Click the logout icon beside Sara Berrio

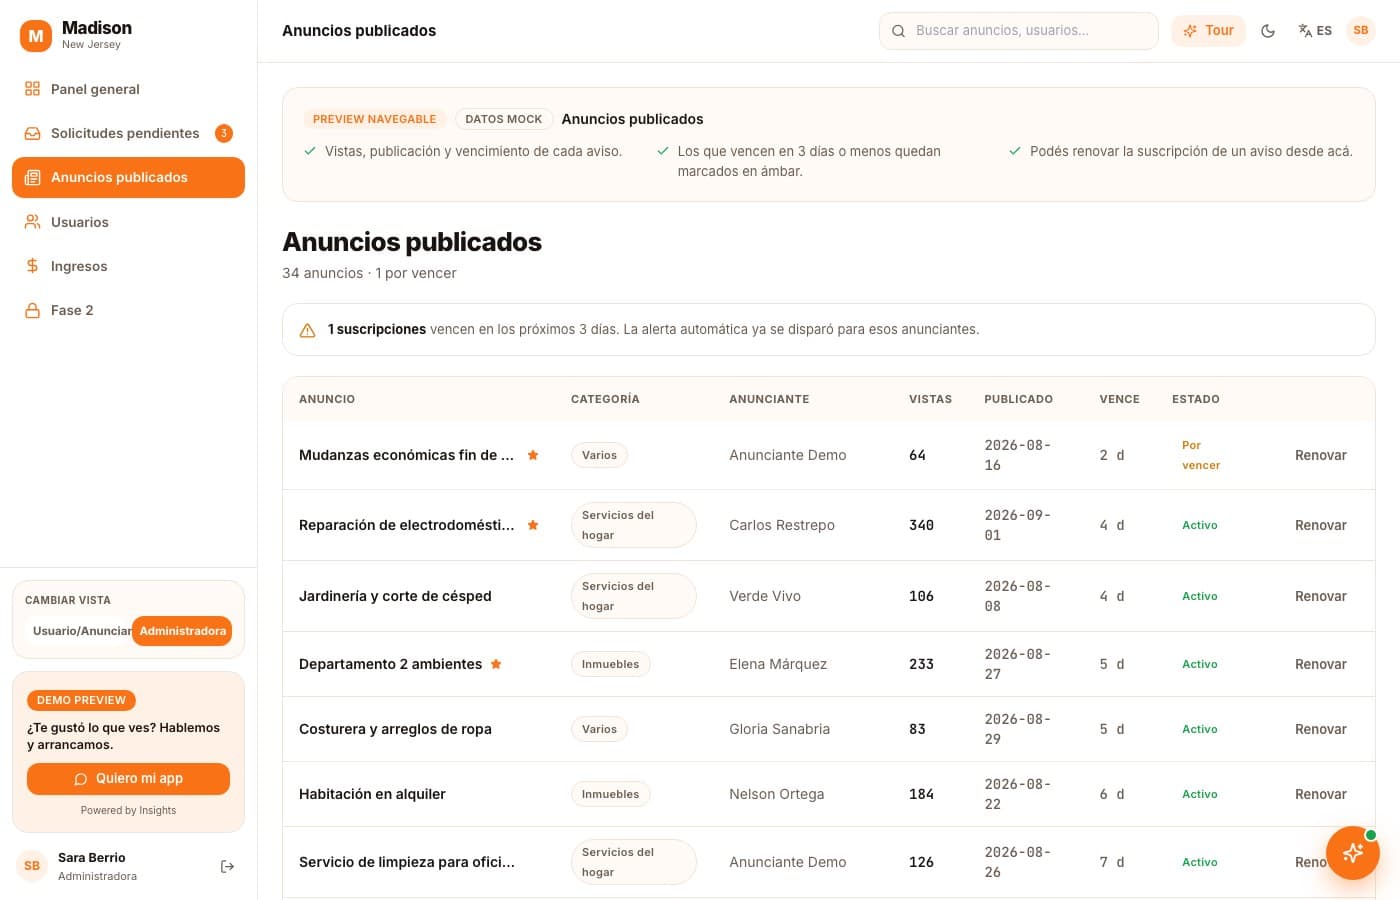[x=227, y=867]
